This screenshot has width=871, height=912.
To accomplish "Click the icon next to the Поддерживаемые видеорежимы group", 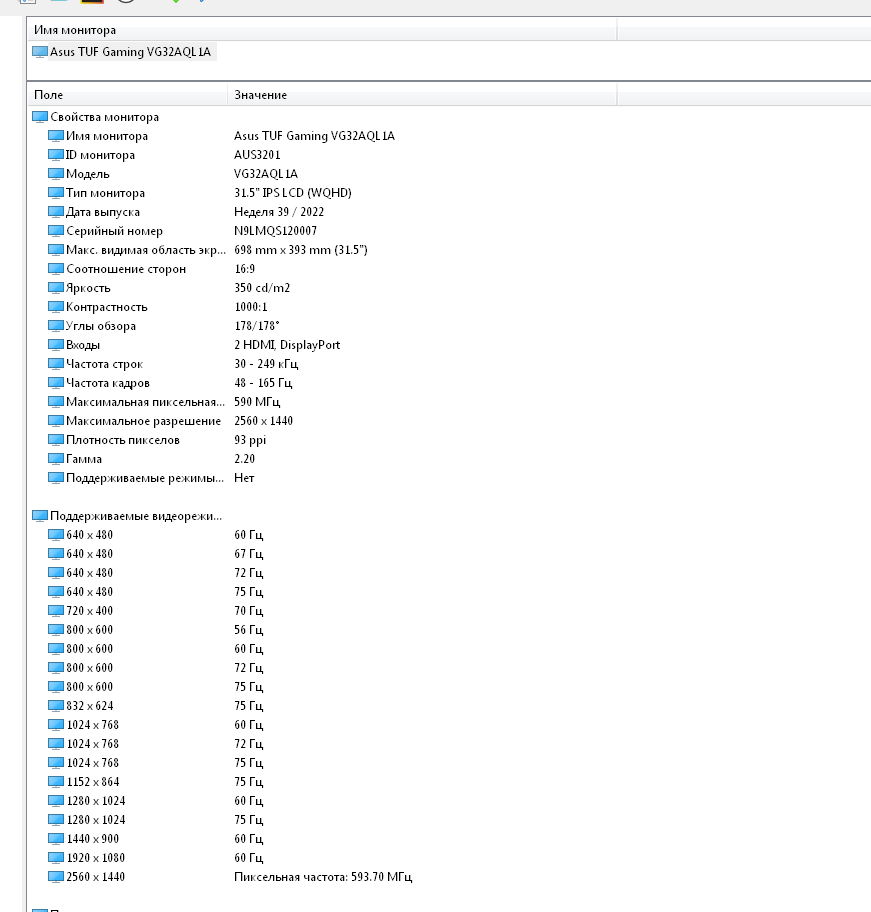I will click(x=40, y=516).
